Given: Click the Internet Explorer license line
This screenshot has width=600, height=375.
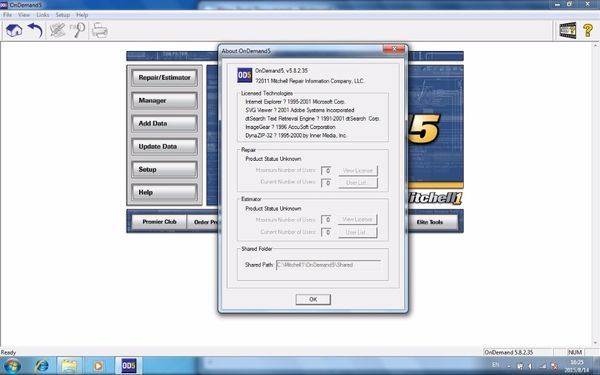Looking at the screenshot, I should point(295,102).
